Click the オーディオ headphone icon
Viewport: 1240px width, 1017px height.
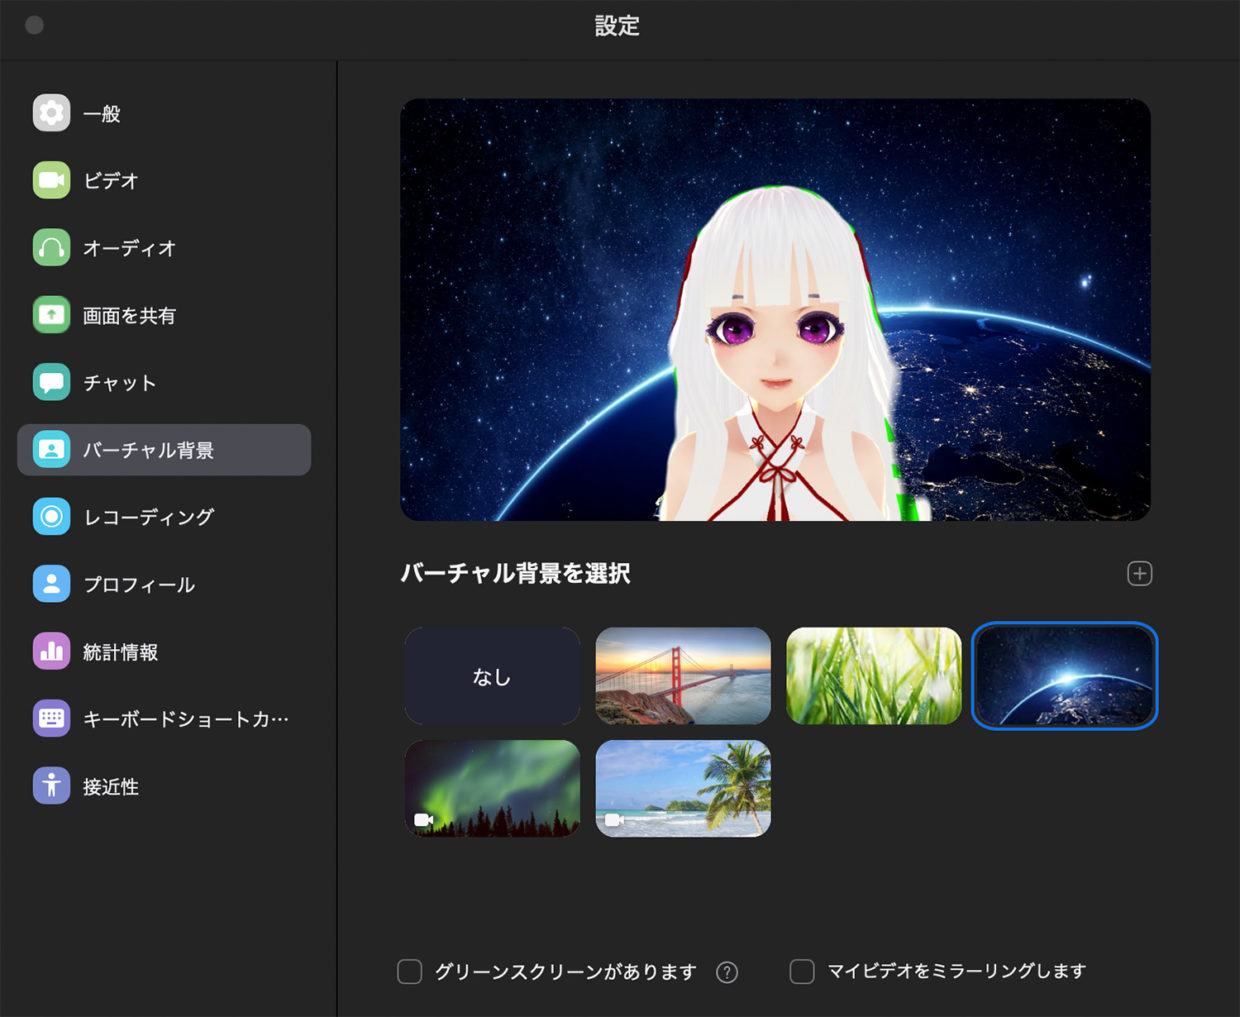pos(51,247)
